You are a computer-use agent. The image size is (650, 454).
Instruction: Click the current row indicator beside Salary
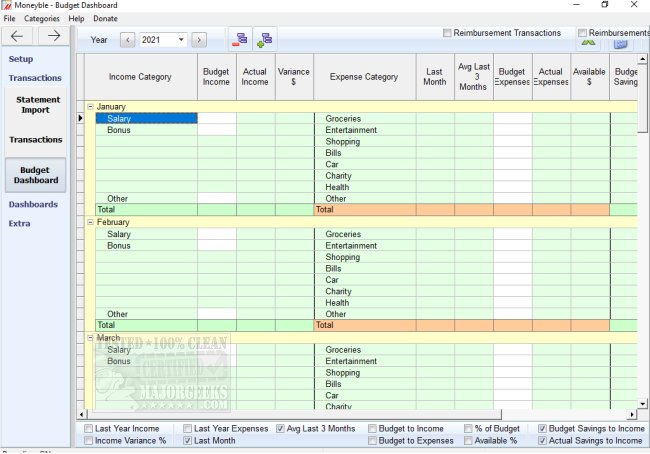pyautogui.click(x=80, y=118)
